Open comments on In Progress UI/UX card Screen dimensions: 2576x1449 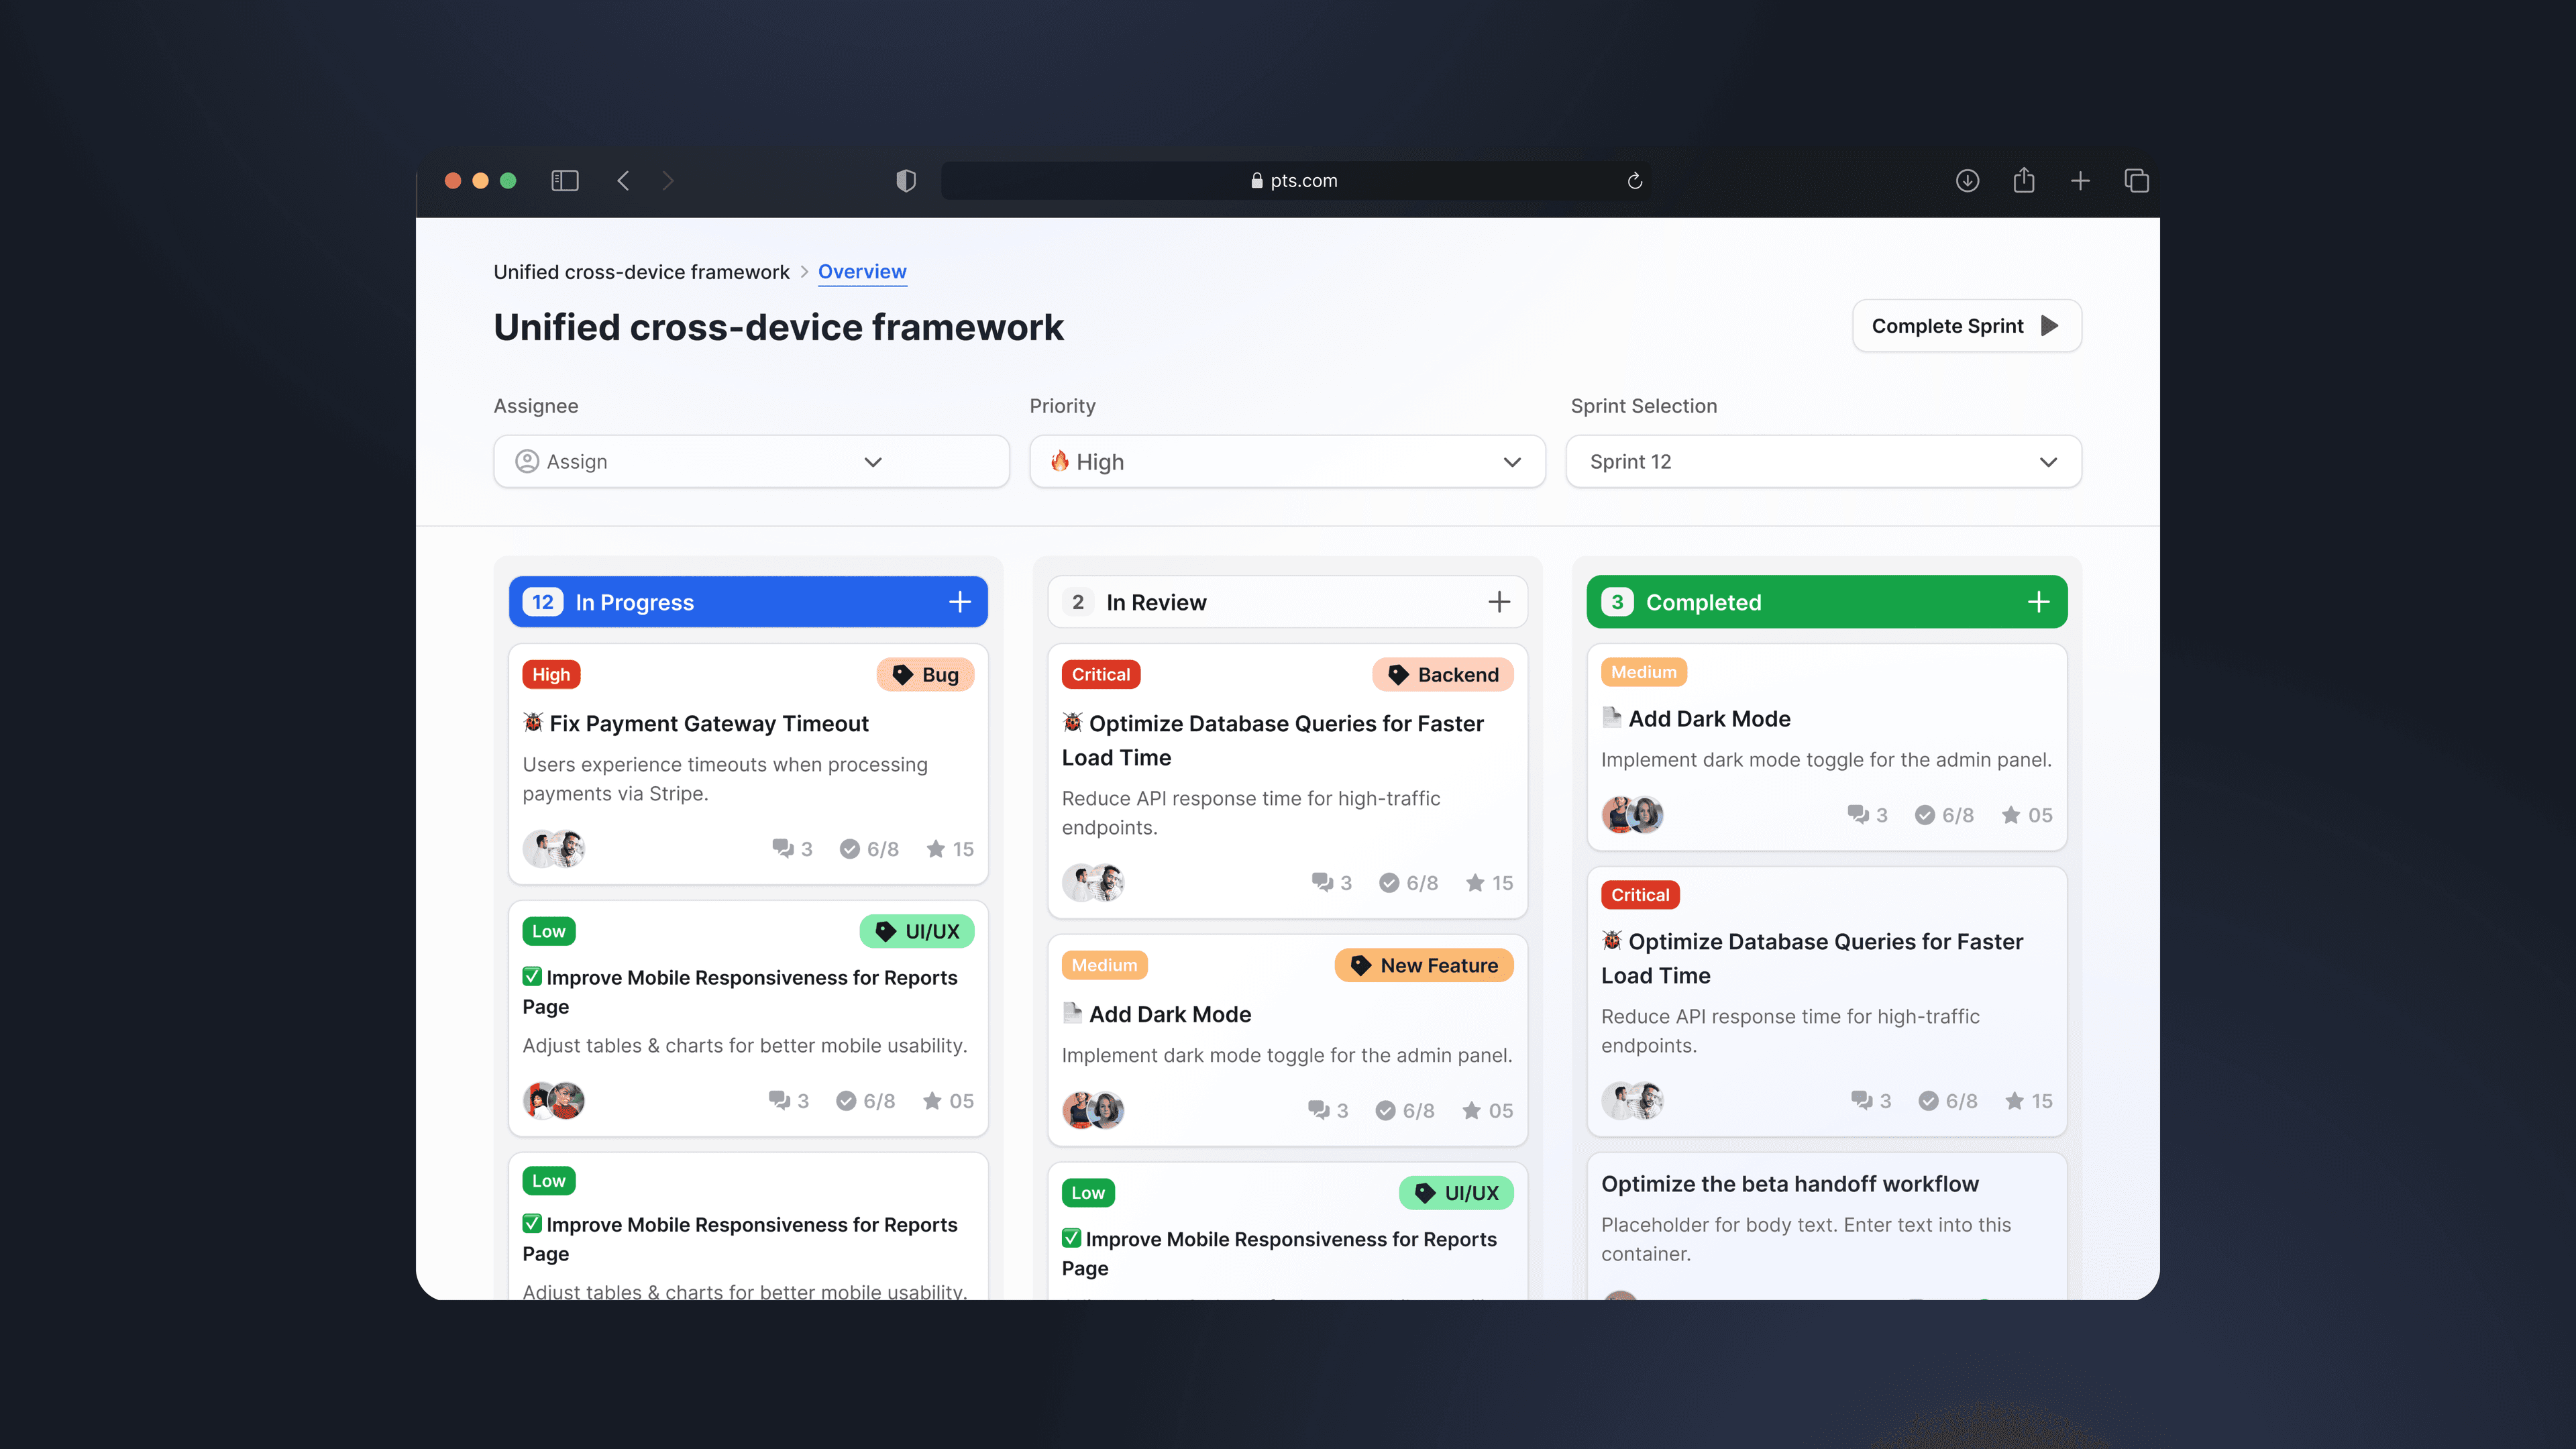point(788,1101)
